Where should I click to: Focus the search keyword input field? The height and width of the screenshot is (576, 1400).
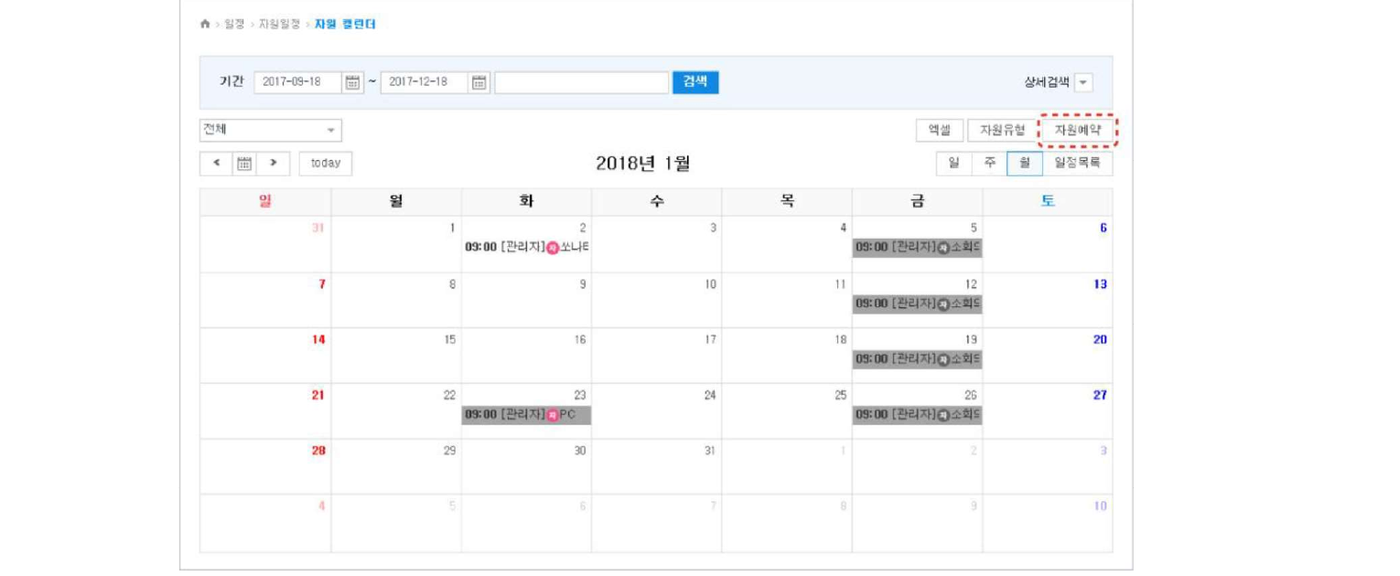pyautogui.click(x=581, y=83)
